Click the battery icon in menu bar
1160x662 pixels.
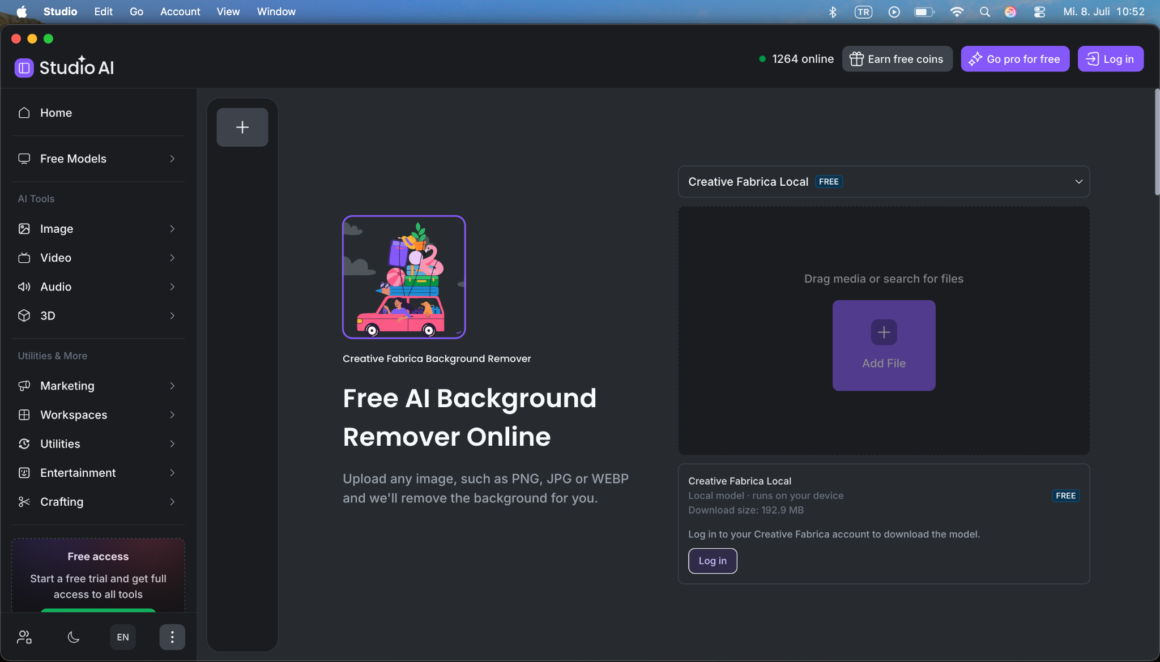click(x=923, y=12)
